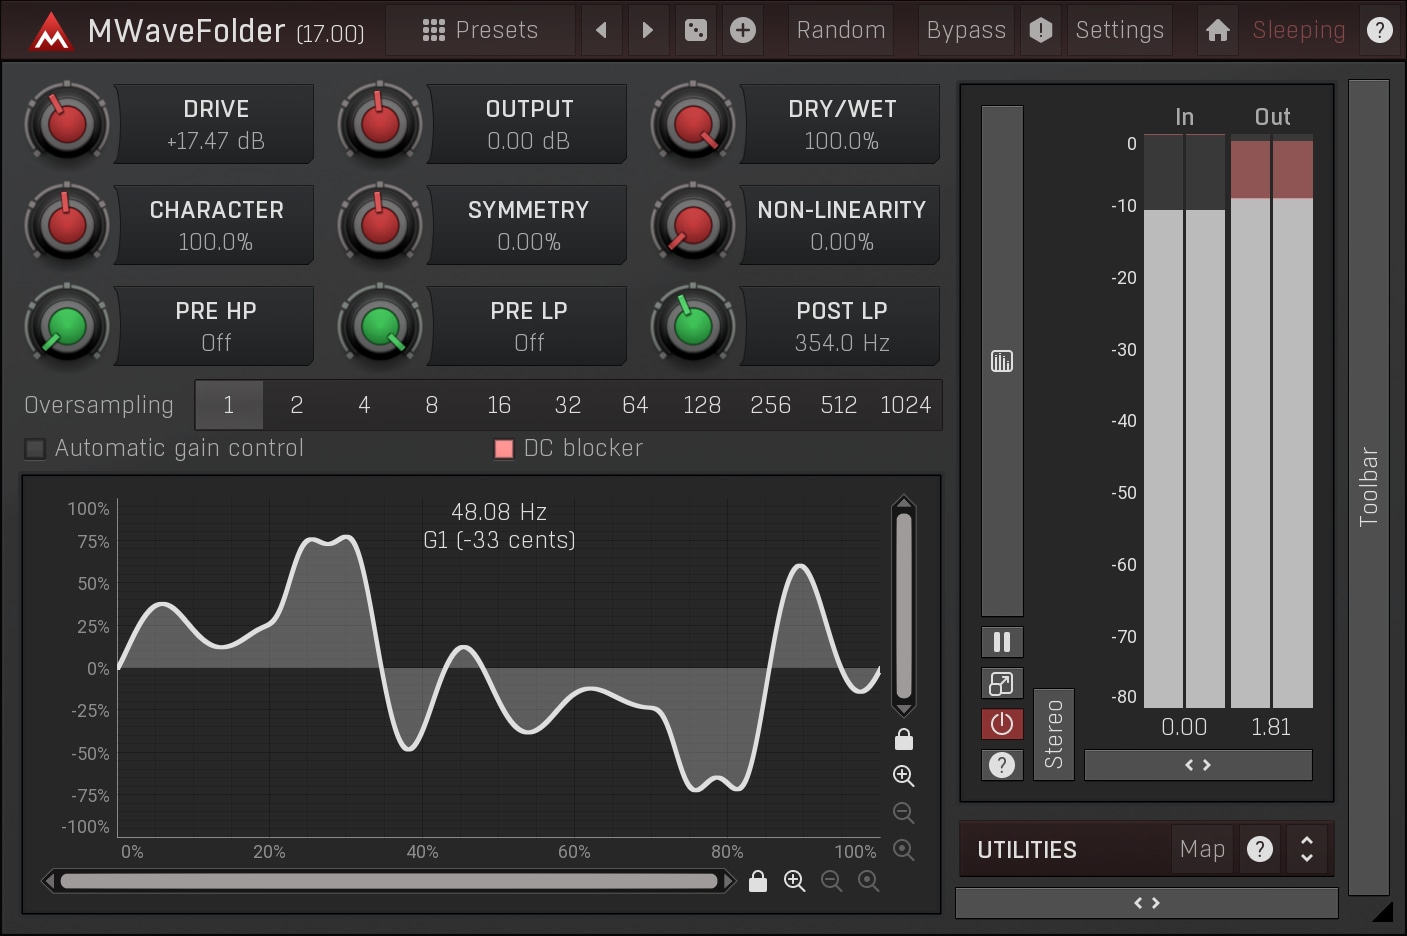Open the Presets dropdown
The image size is (1407, 936).
point(481,31)
